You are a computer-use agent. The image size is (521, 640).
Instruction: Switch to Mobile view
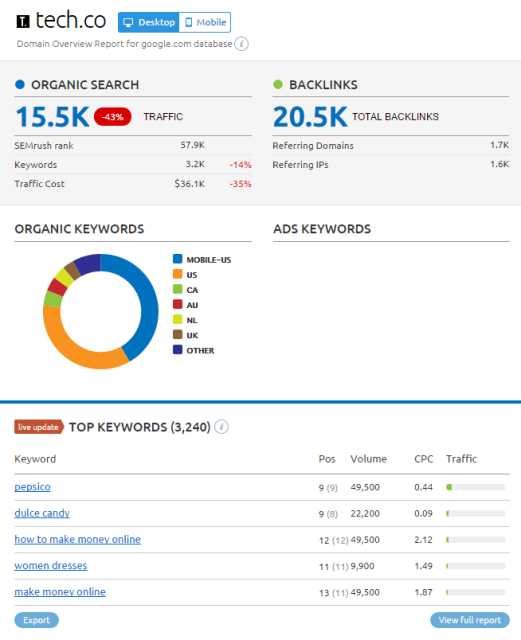tap(205, 22)
